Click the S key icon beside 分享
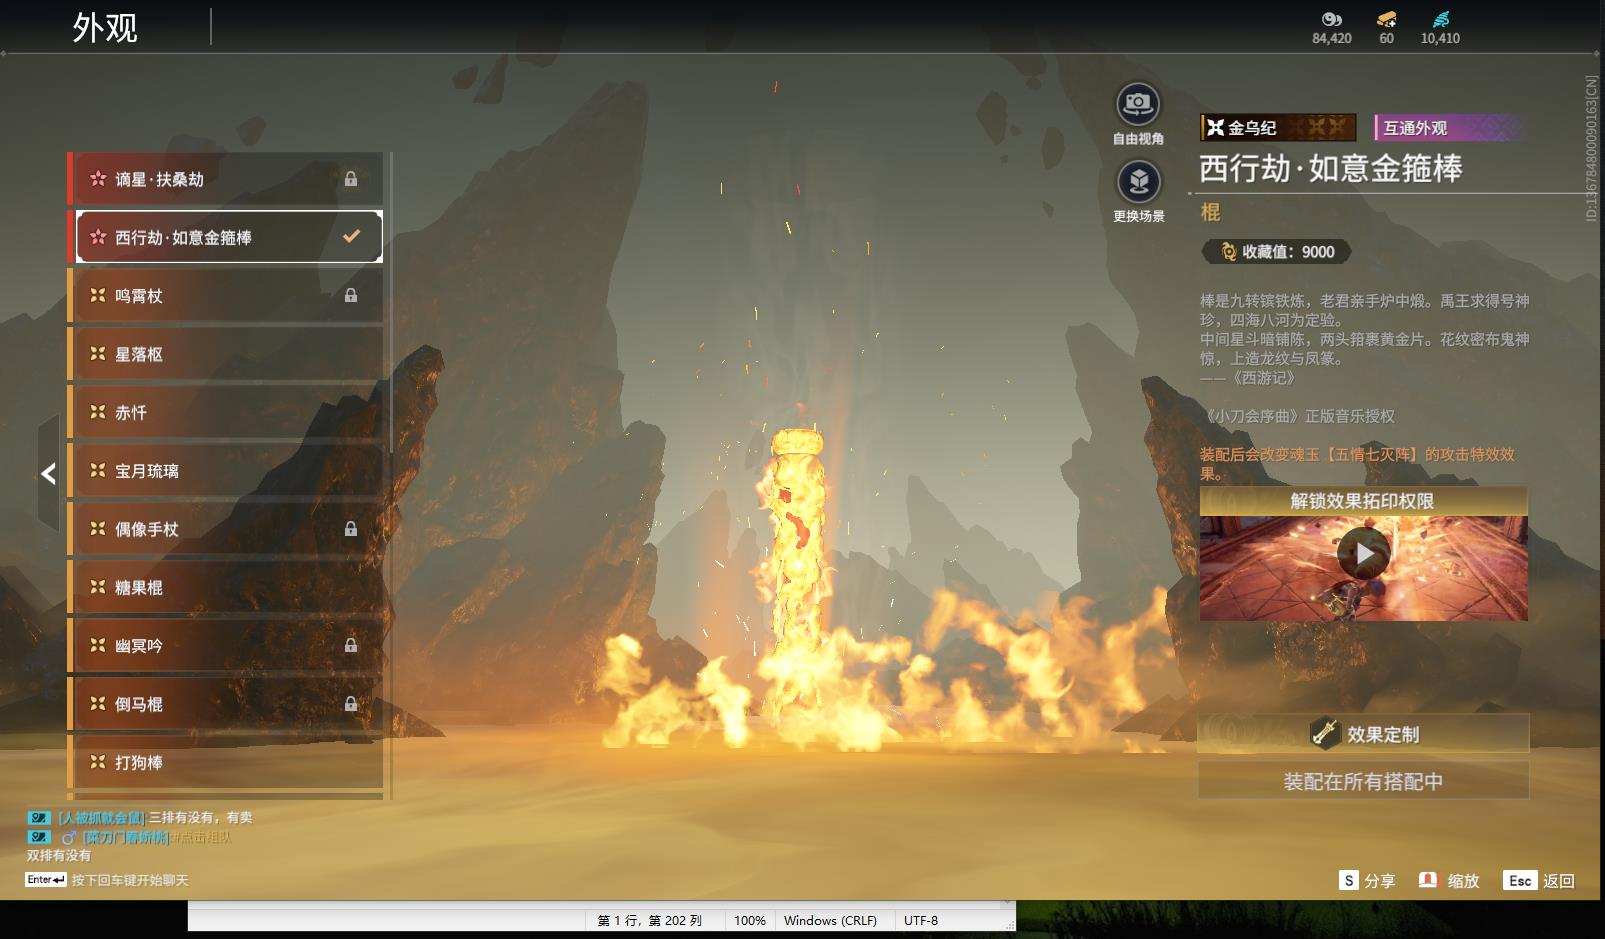Viewport: 1605px width, 939px height. pos(1349,880)
